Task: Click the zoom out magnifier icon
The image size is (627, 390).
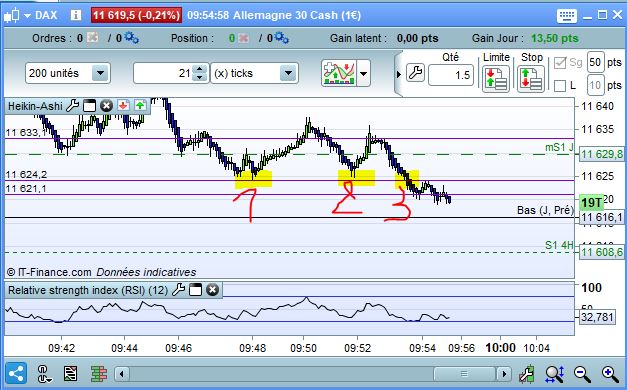Action: [x=582, y=374]
